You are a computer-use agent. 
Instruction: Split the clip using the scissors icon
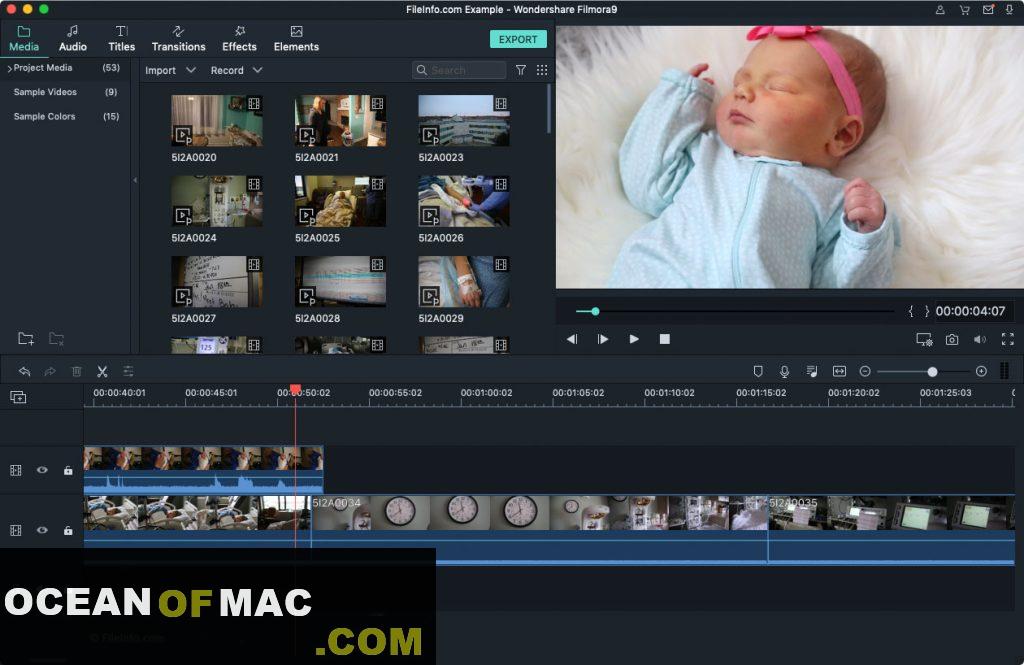(101, 370)
